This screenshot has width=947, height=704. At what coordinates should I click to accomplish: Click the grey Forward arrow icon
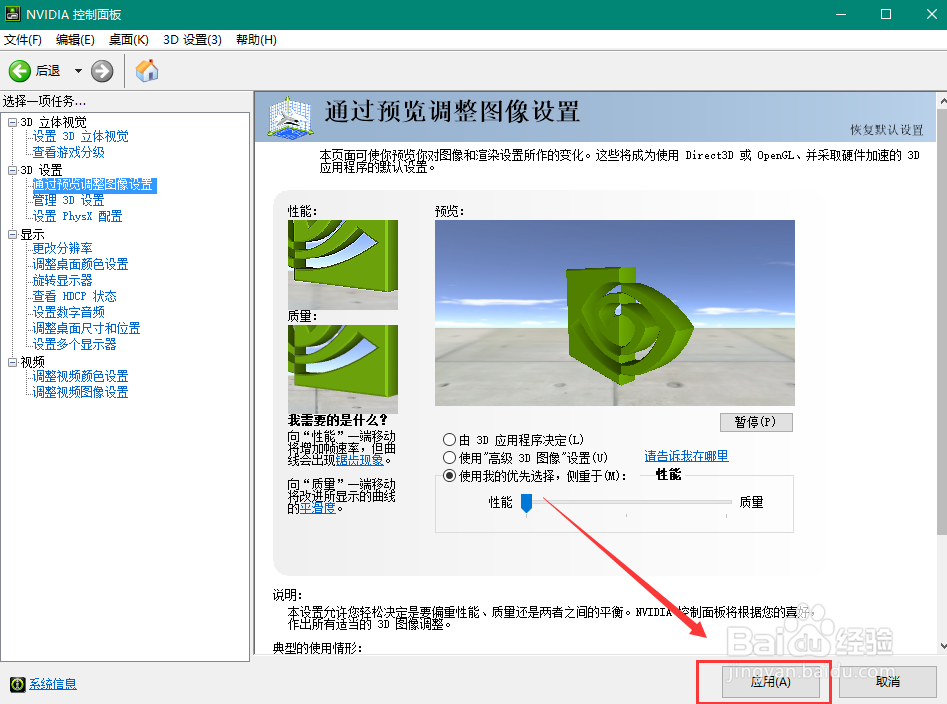click(102, 71)
